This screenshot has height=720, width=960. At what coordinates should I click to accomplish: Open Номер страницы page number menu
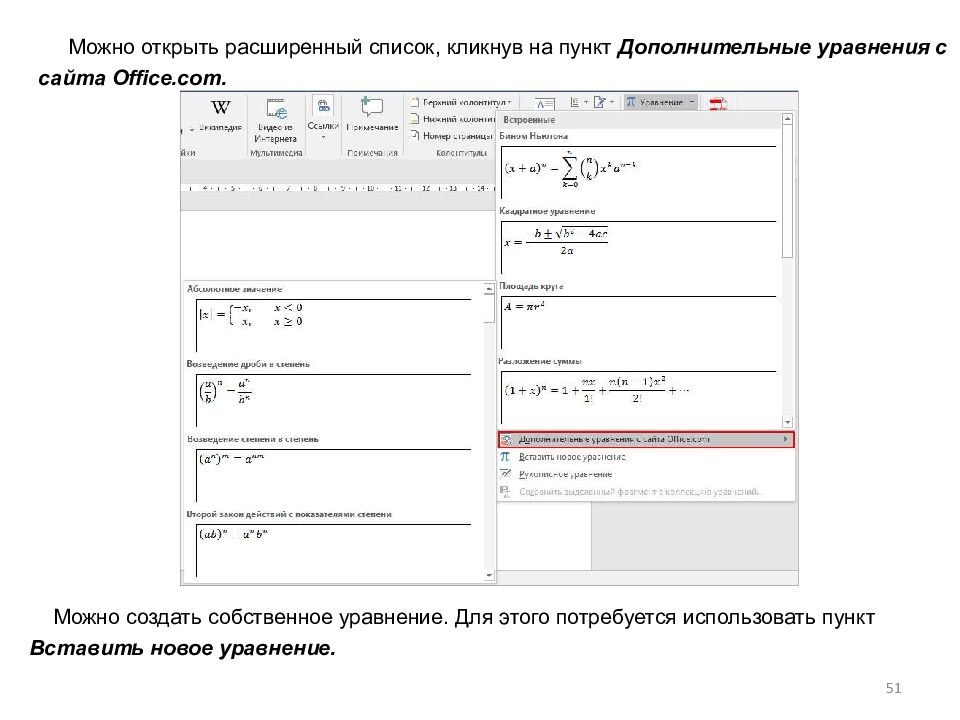tap(452, 135)
